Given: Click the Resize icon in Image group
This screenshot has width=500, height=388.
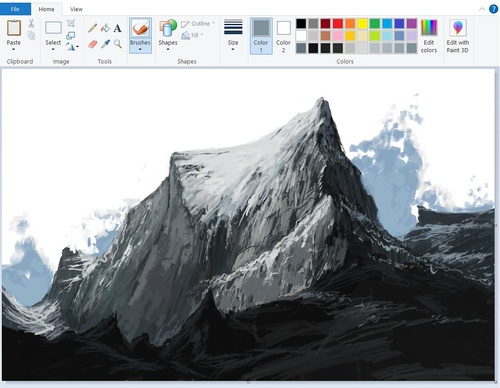Looking at the screenshot, I should coord(71,35).
